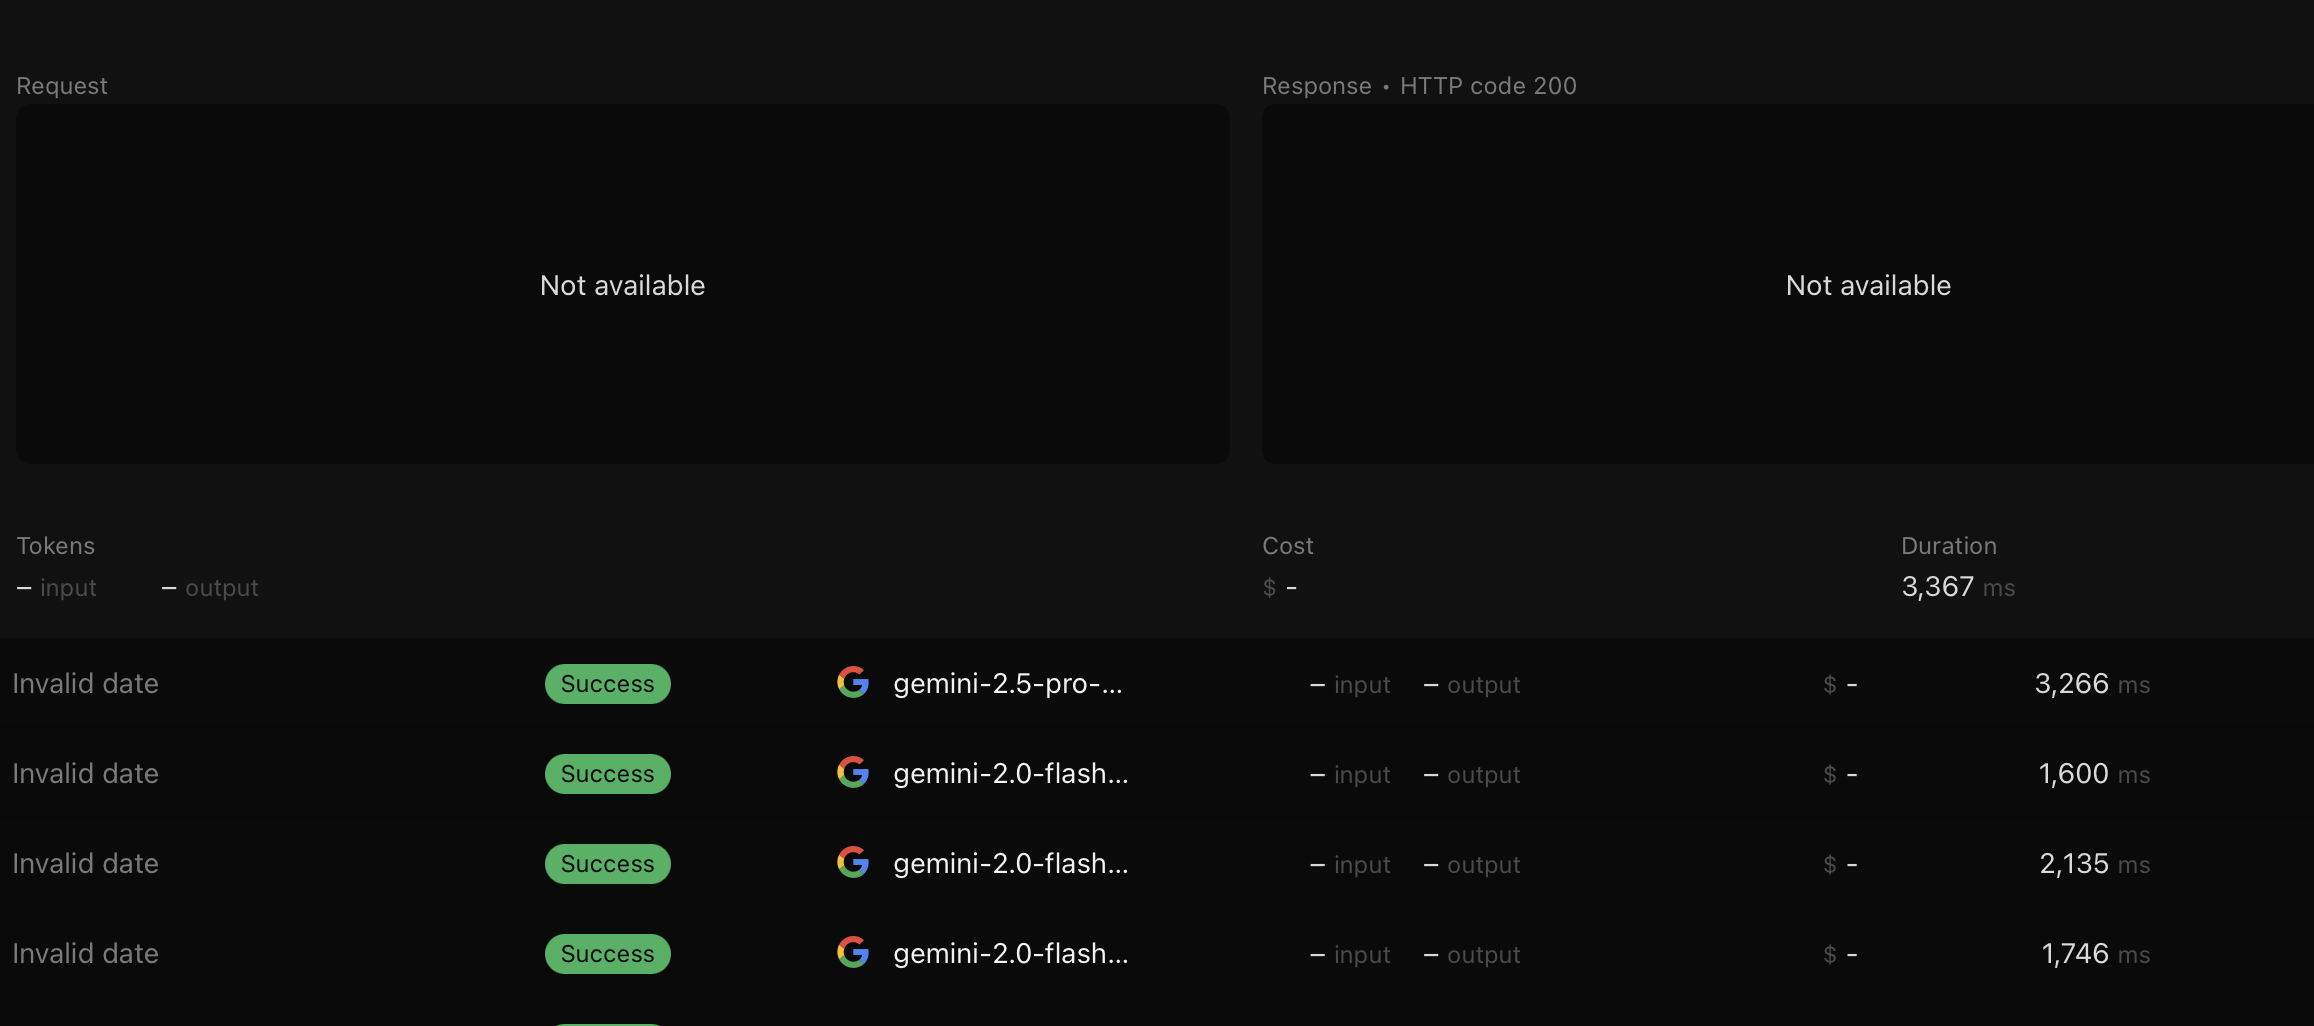
Task: Click the Google icon in the 1,746 ms row
Action: coord(853,953)
